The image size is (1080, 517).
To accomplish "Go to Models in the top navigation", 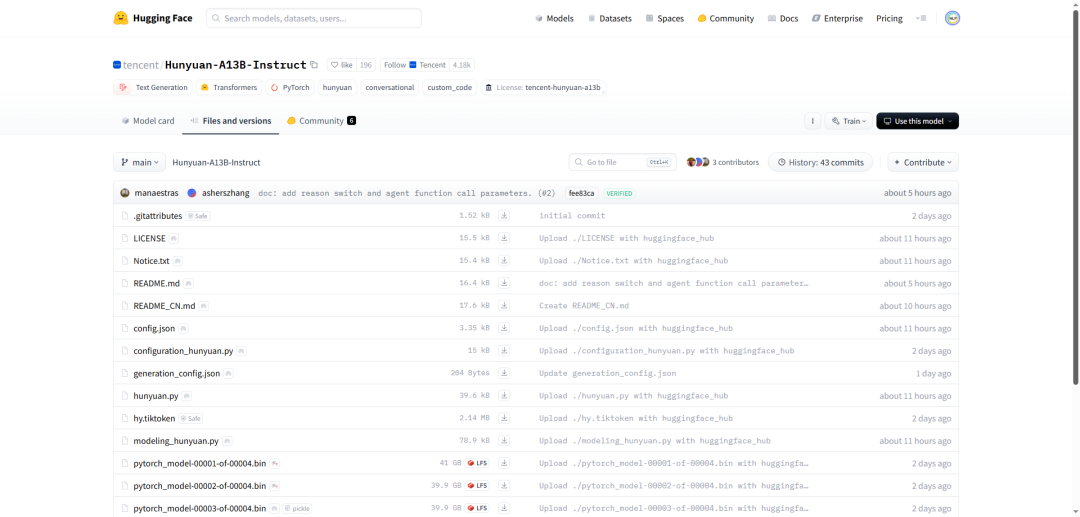I will click(554, 19).
